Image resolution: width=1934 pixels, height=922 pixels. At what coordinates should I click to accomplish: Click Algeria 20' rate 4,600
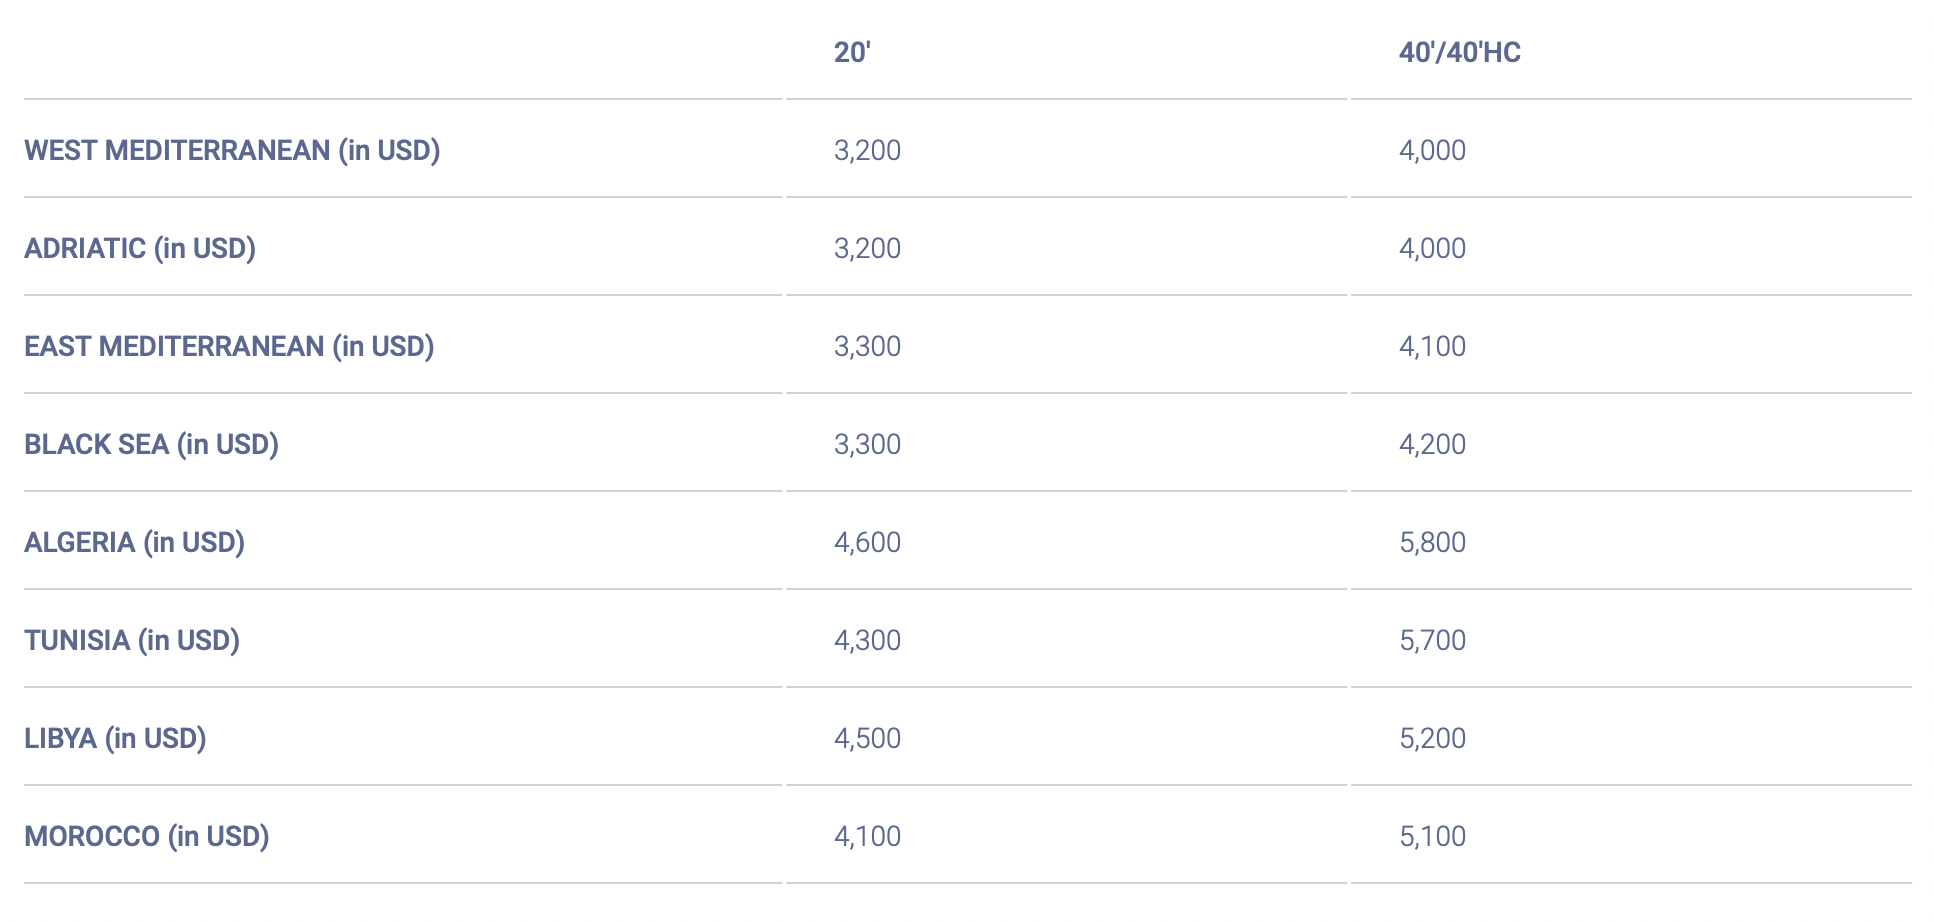(867, 542)
